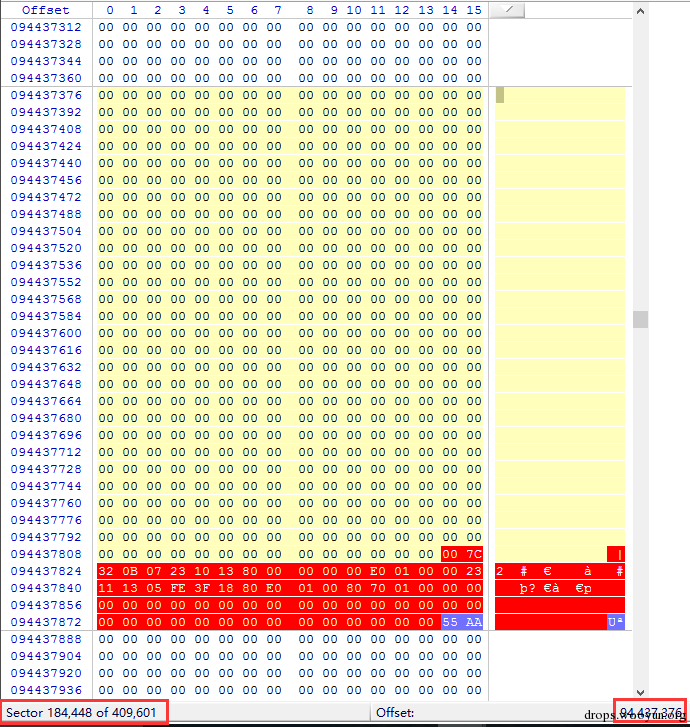Click the 94,437,376 offset value in status bar

point(651,712)
